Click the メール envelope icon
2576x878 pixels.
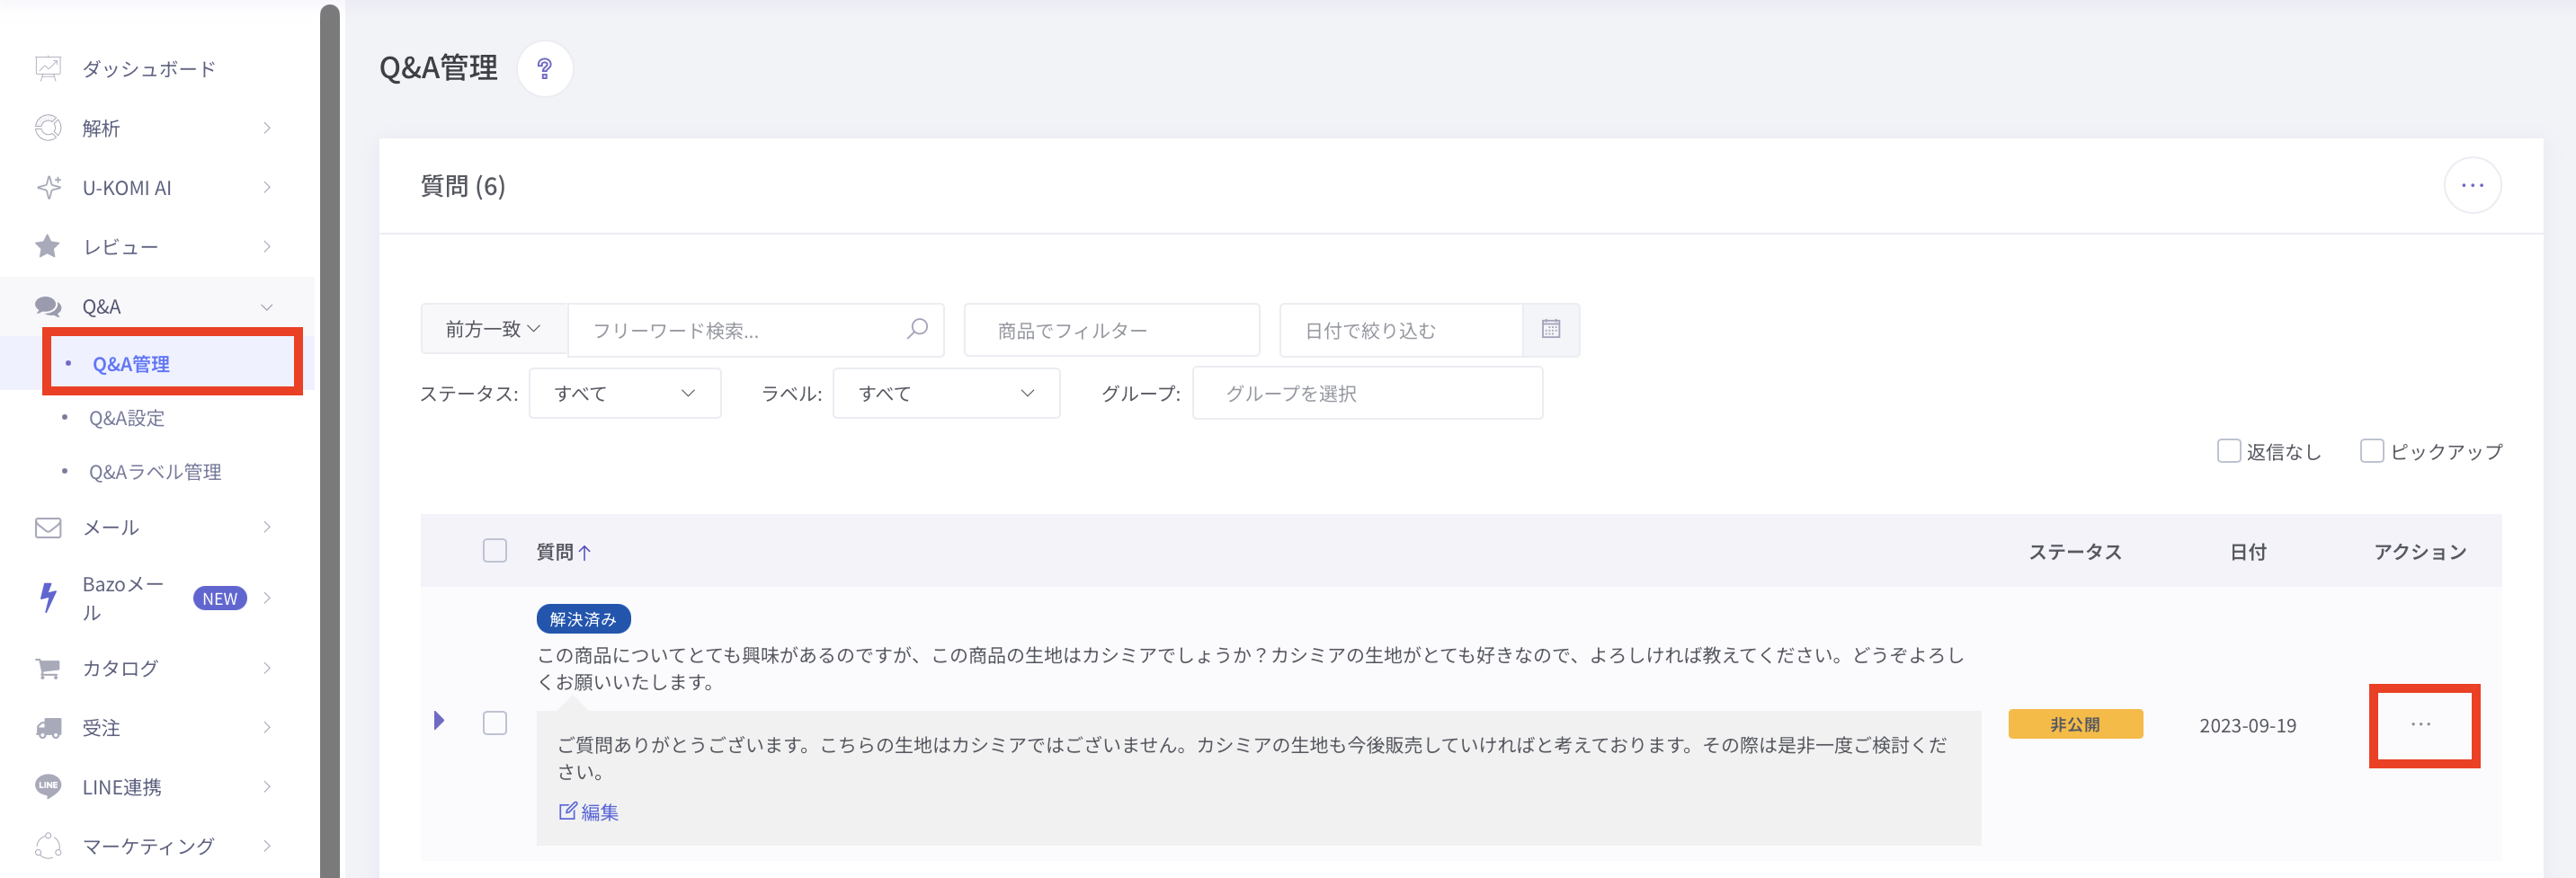[48, 527]
